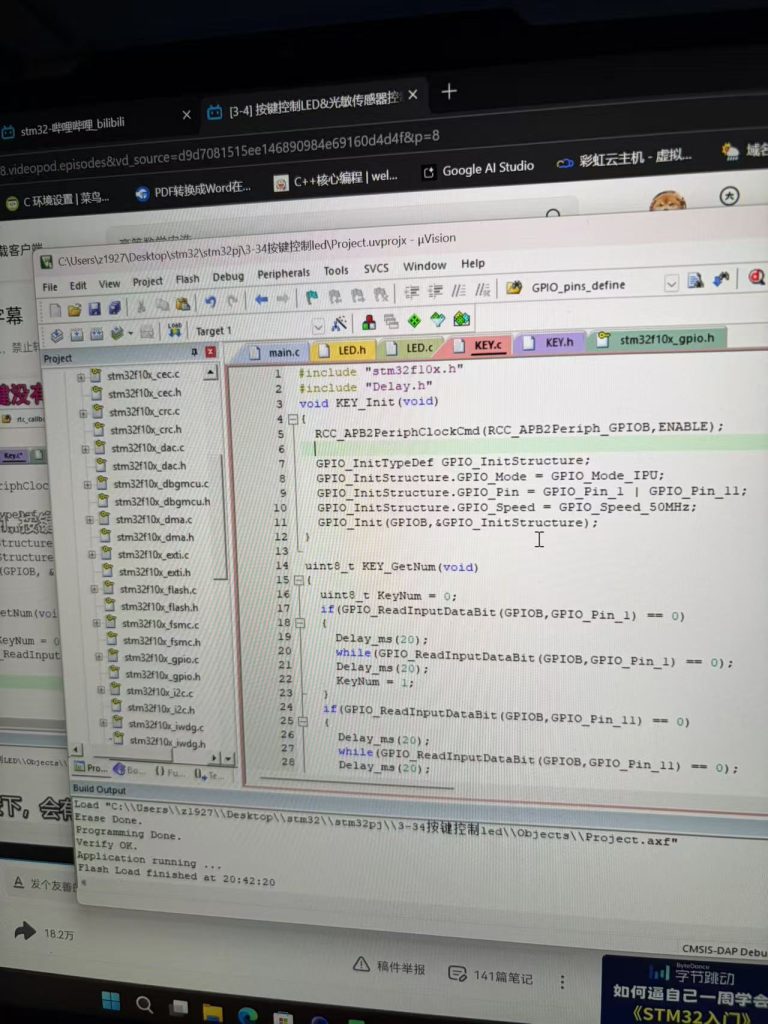The height and width of the screenshot is (1024, 768).
Task: Open a new browser tab with plus
Action: pyautogui.click(x=449, y=92)
